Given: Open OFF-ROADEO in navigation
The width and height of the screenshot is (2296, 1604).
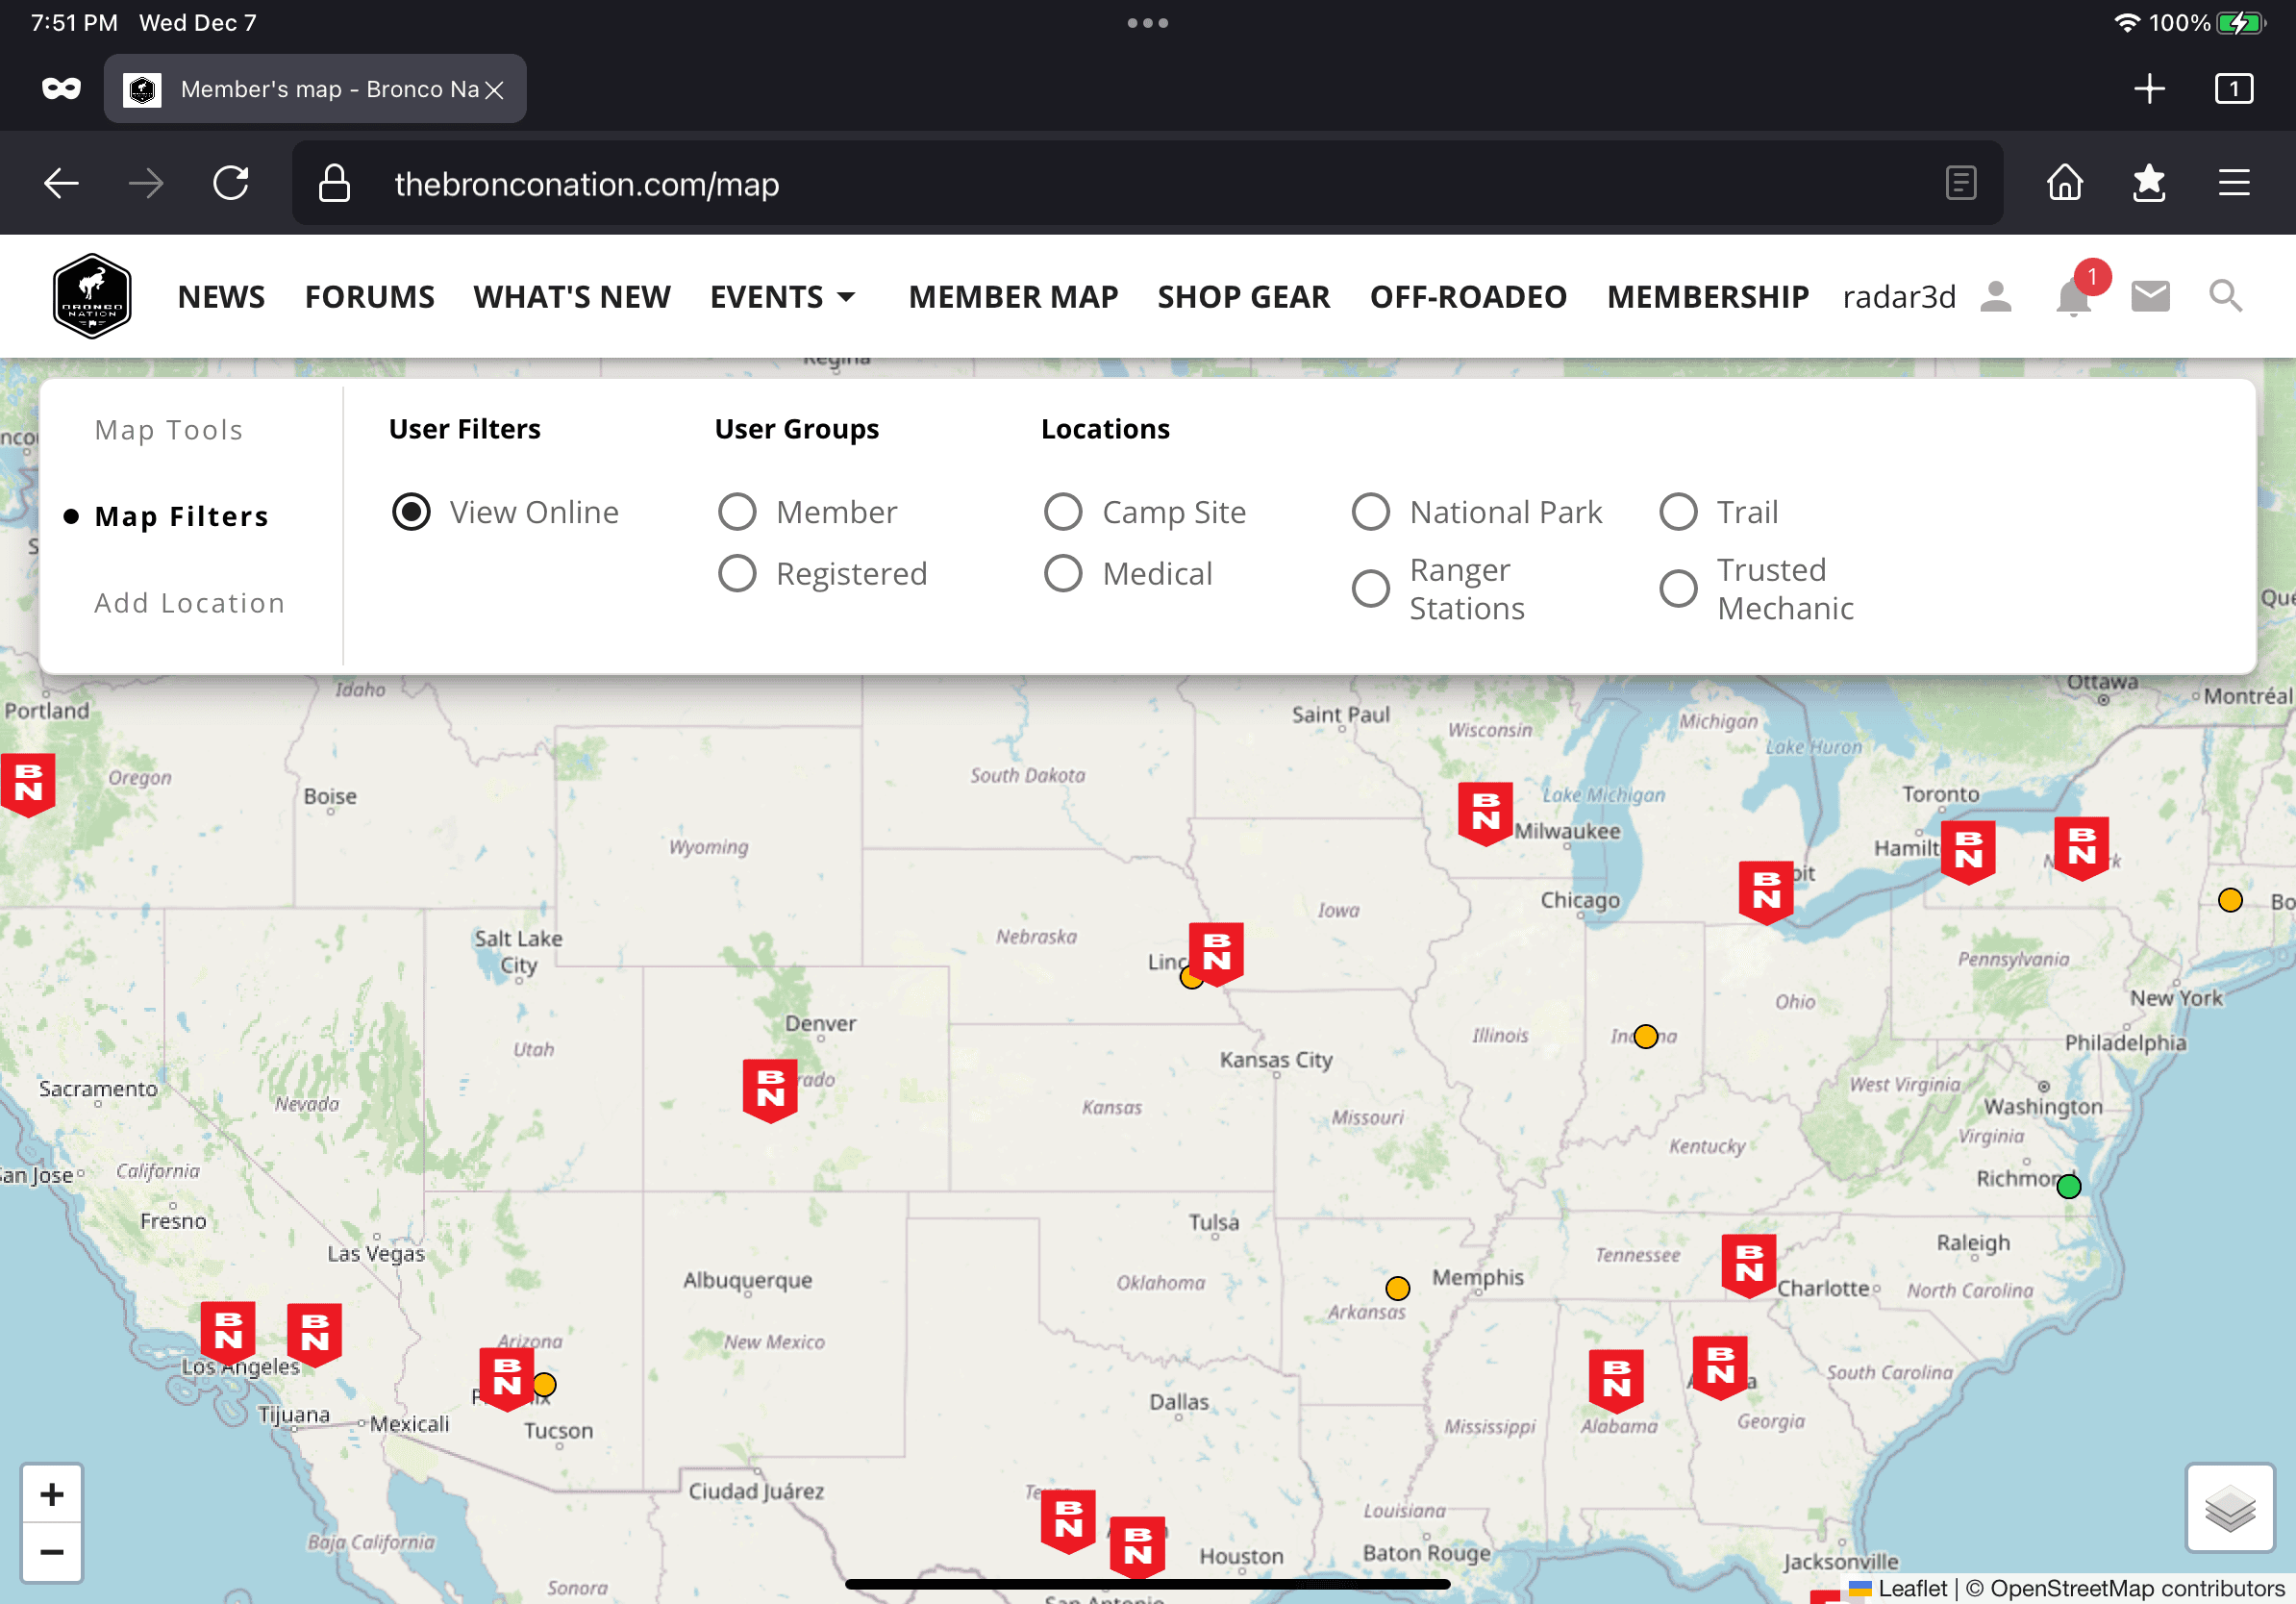Looking at the screenshot, I should [1468, 297].
